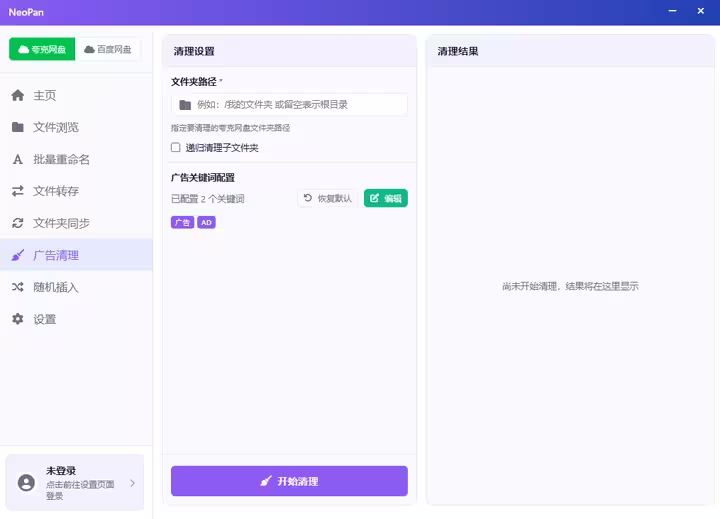Click the AD keyword tag
This screenshot has height=519, width=720.
(x=206, y=223)
